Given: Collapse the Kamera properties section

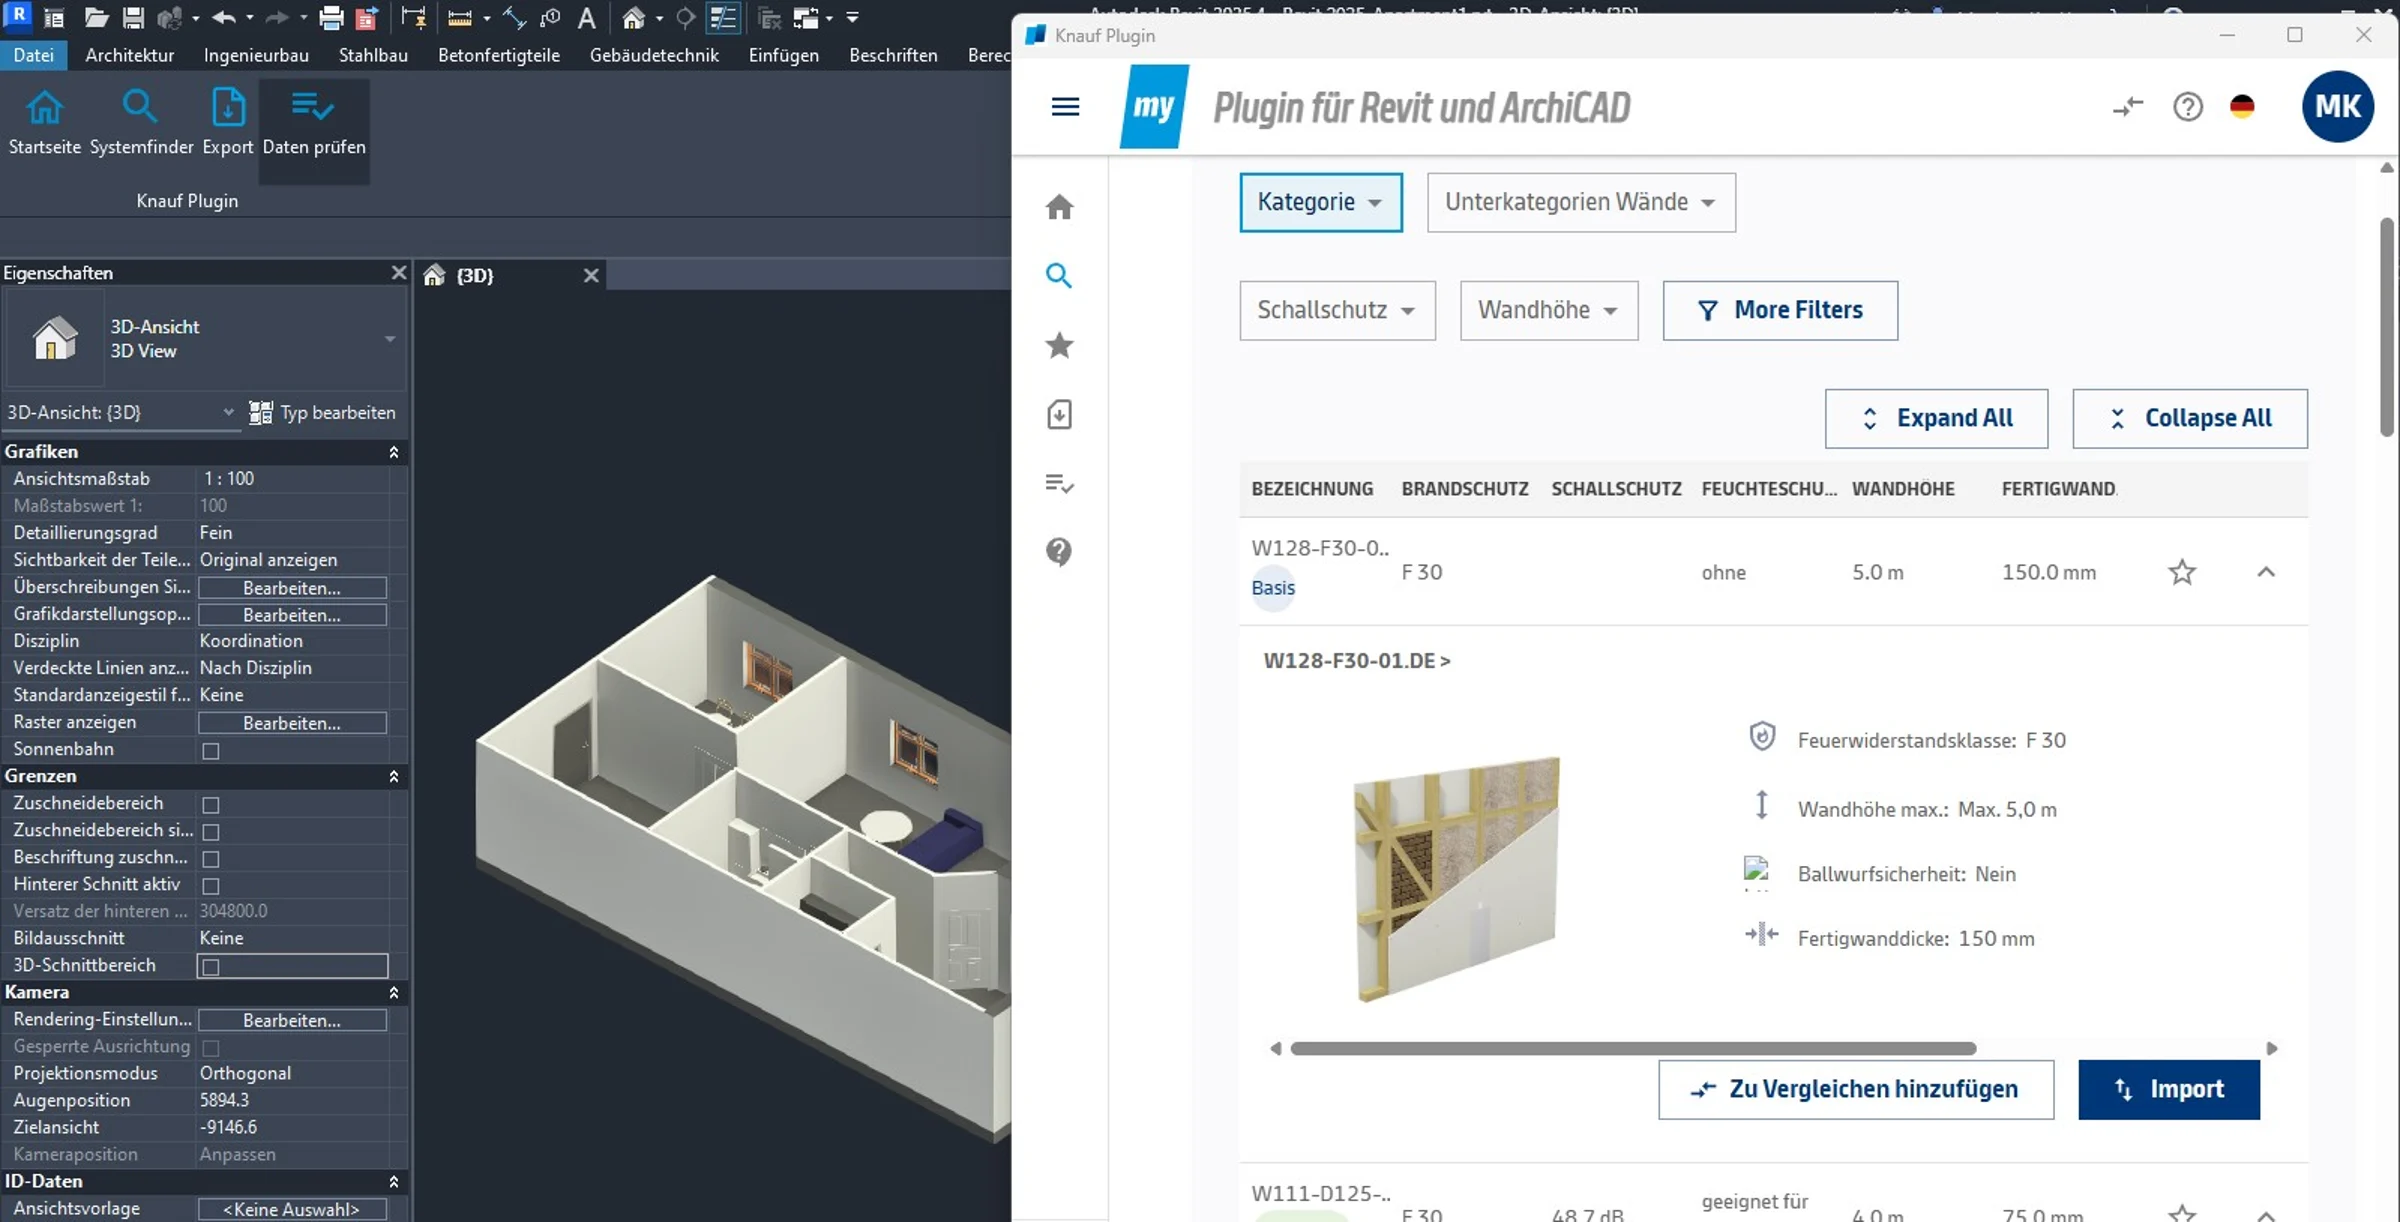Looking at the screenshot, I should (394, 992).
